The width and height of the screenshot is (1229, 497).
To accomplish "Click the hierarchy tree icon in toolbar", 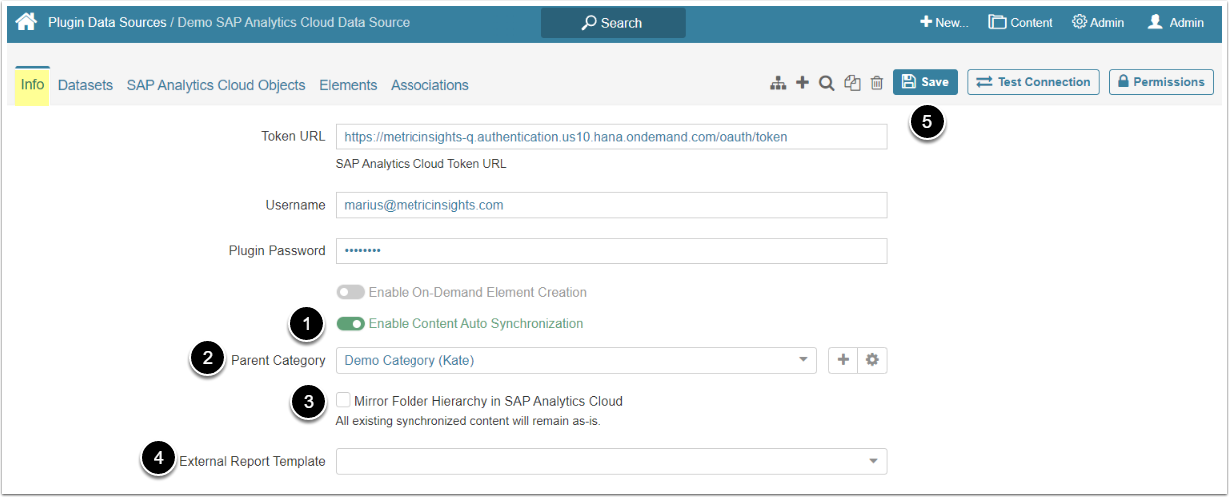I will click(x=777, y=83).
